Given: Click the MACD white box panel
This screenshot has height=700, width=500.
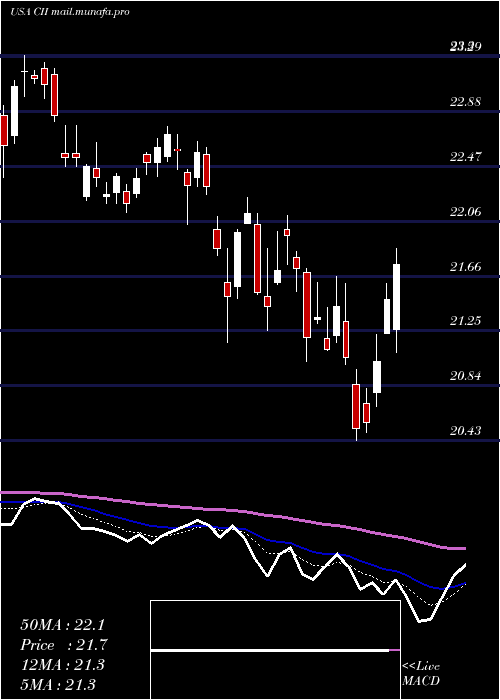Looking at the screenshot, I should 275,650.
